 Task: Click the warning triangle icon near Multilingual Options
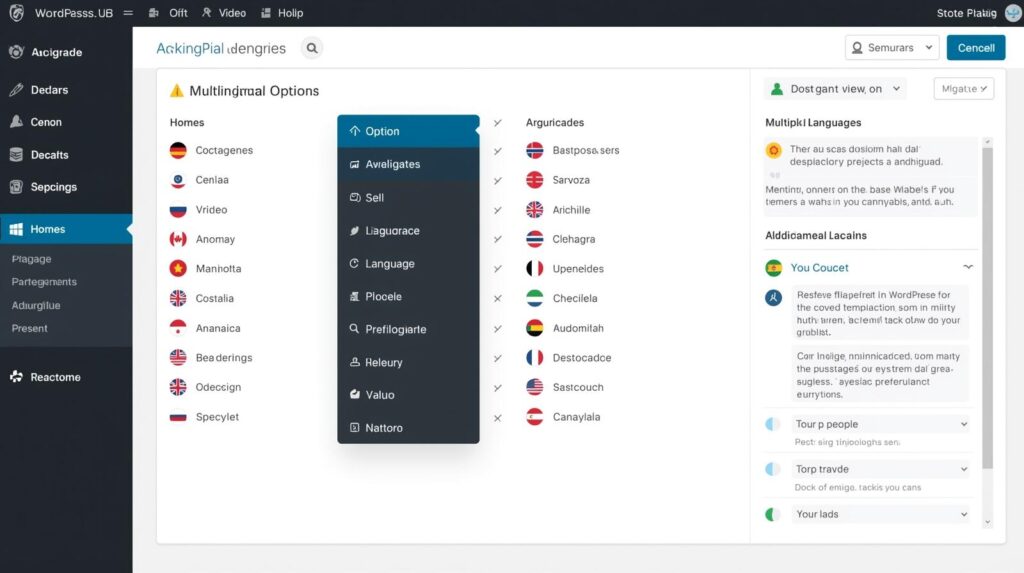(177, 91)
